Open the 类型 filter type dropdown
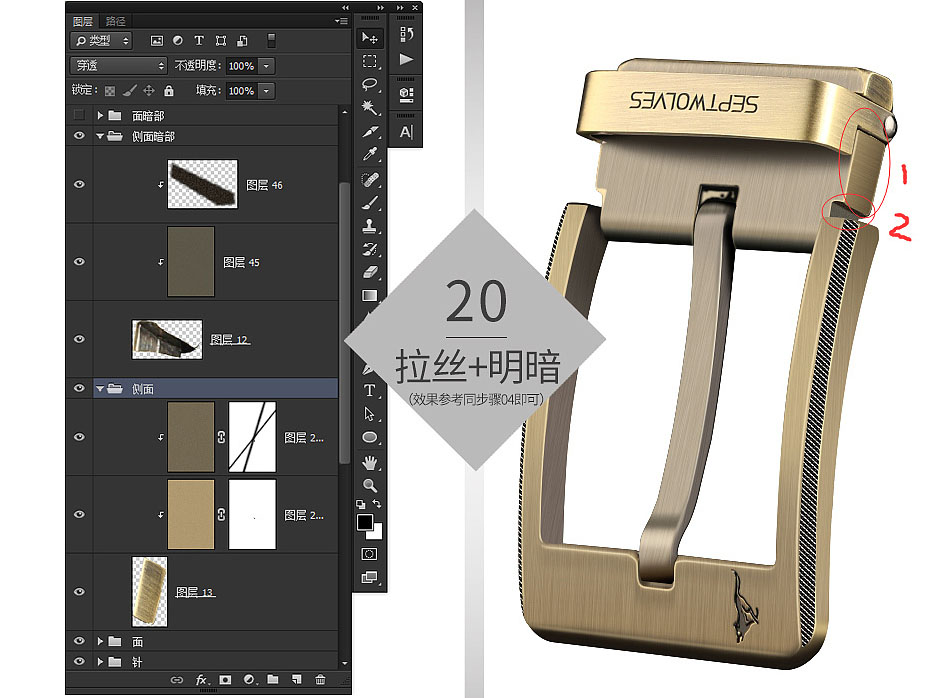The image size is (948, 698). (x=101, y=41)
